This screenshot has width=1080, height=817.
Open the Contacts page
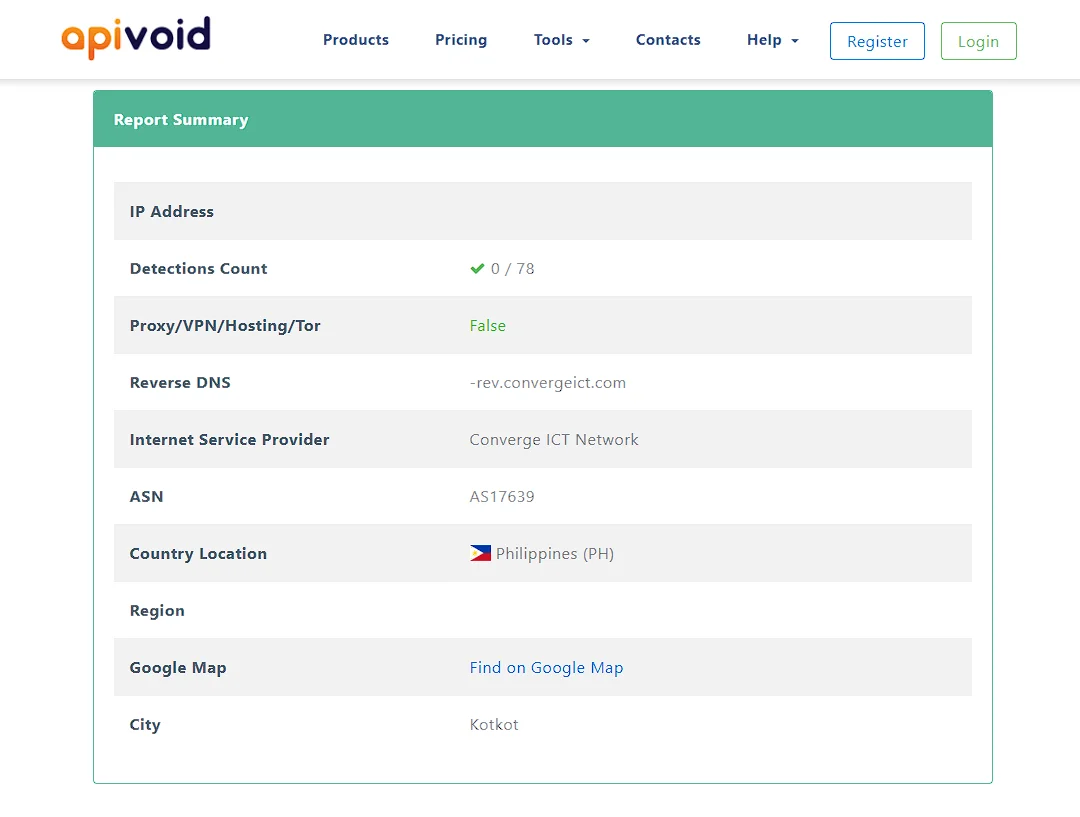click(x=668, y=40)
